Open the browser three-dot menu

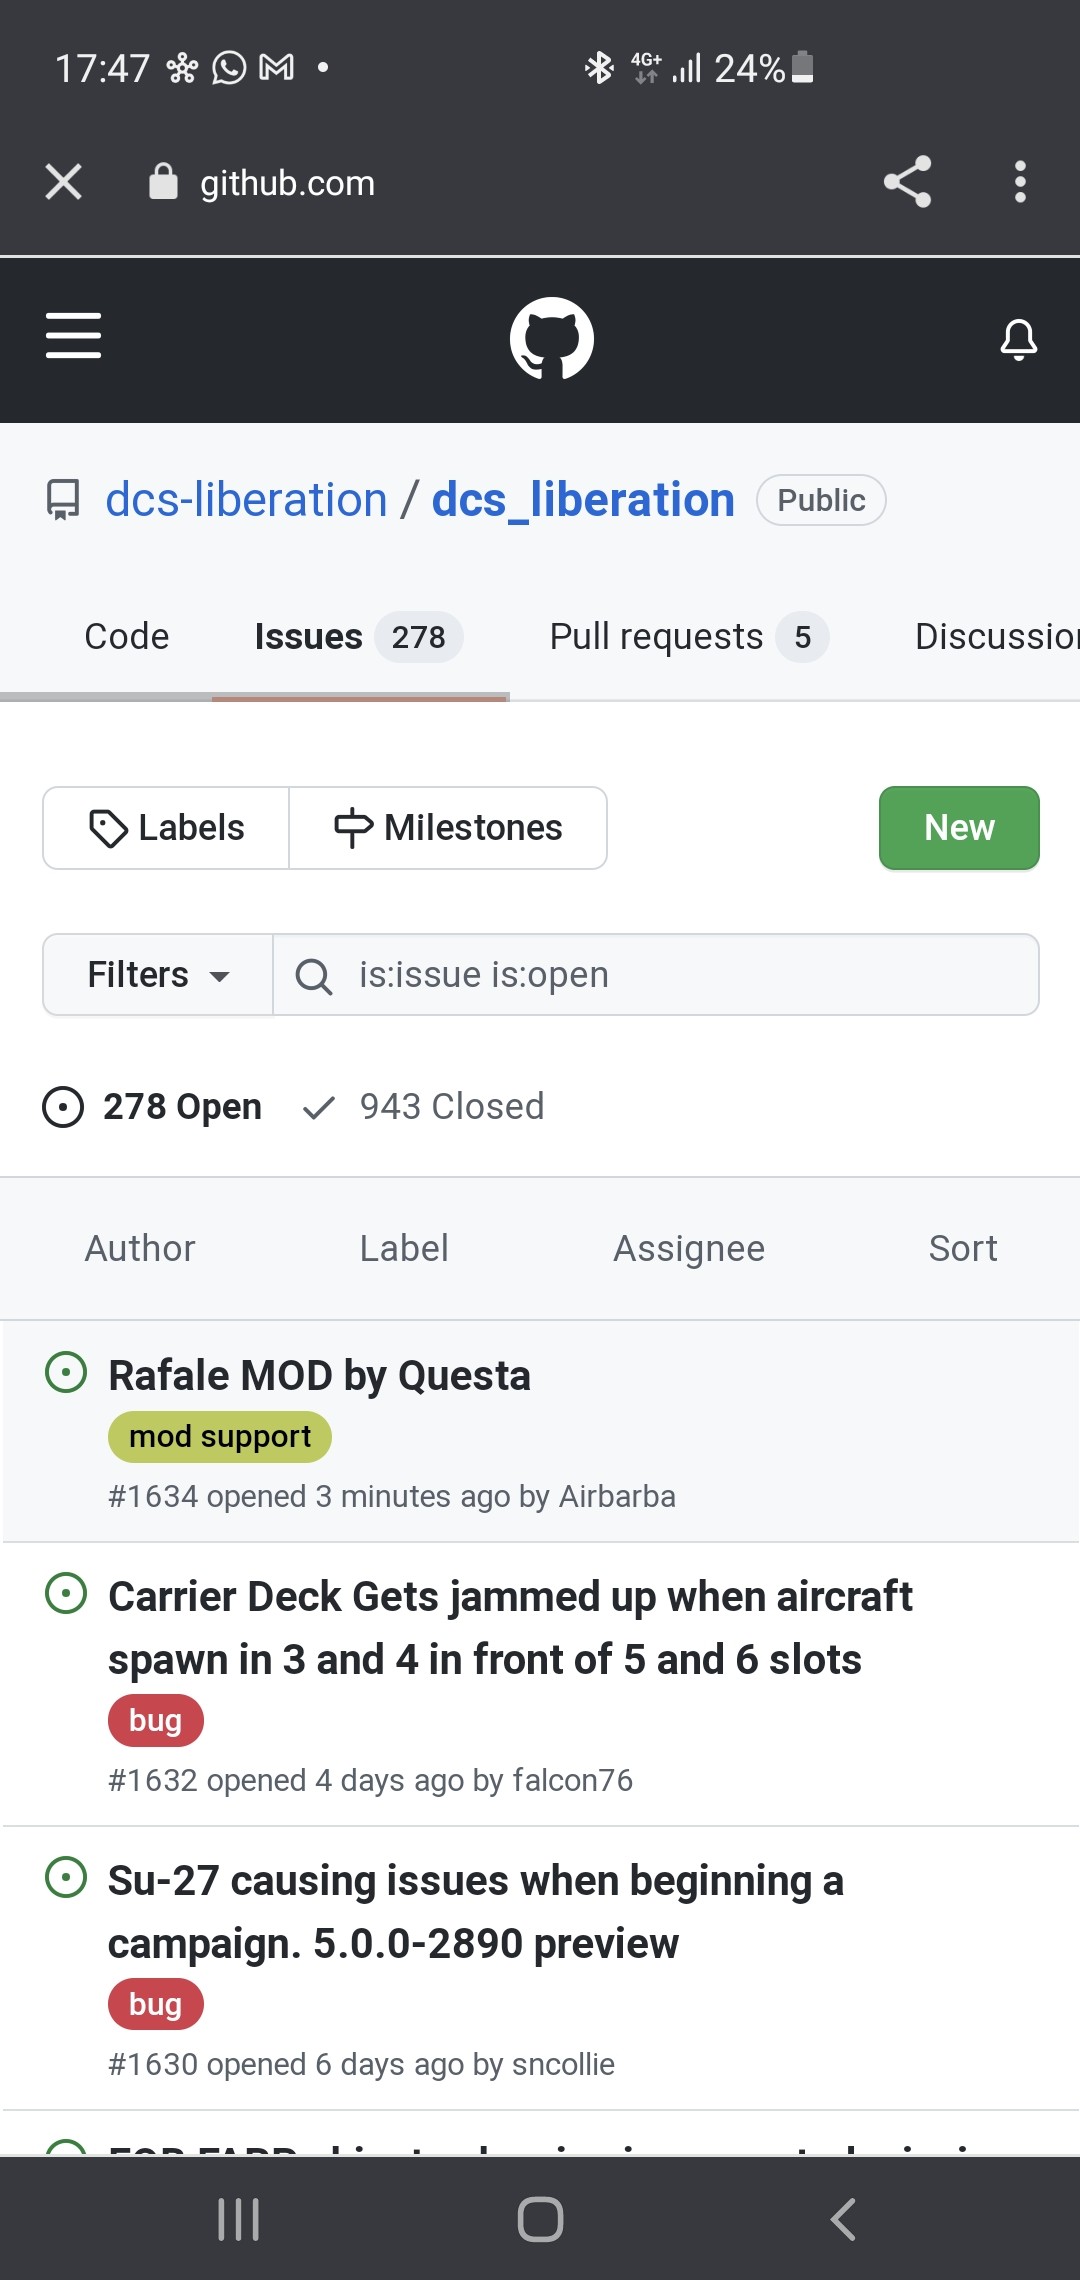(1020, 182)
